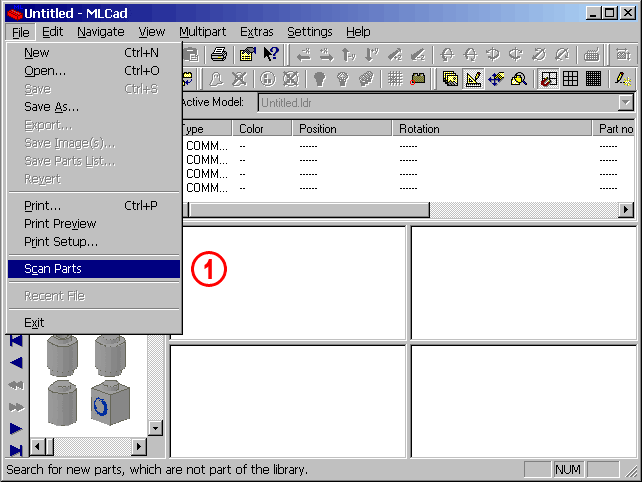642x482 pixels.
Task: Open the options icon next to Print
Action: click(x=247, y=54)
